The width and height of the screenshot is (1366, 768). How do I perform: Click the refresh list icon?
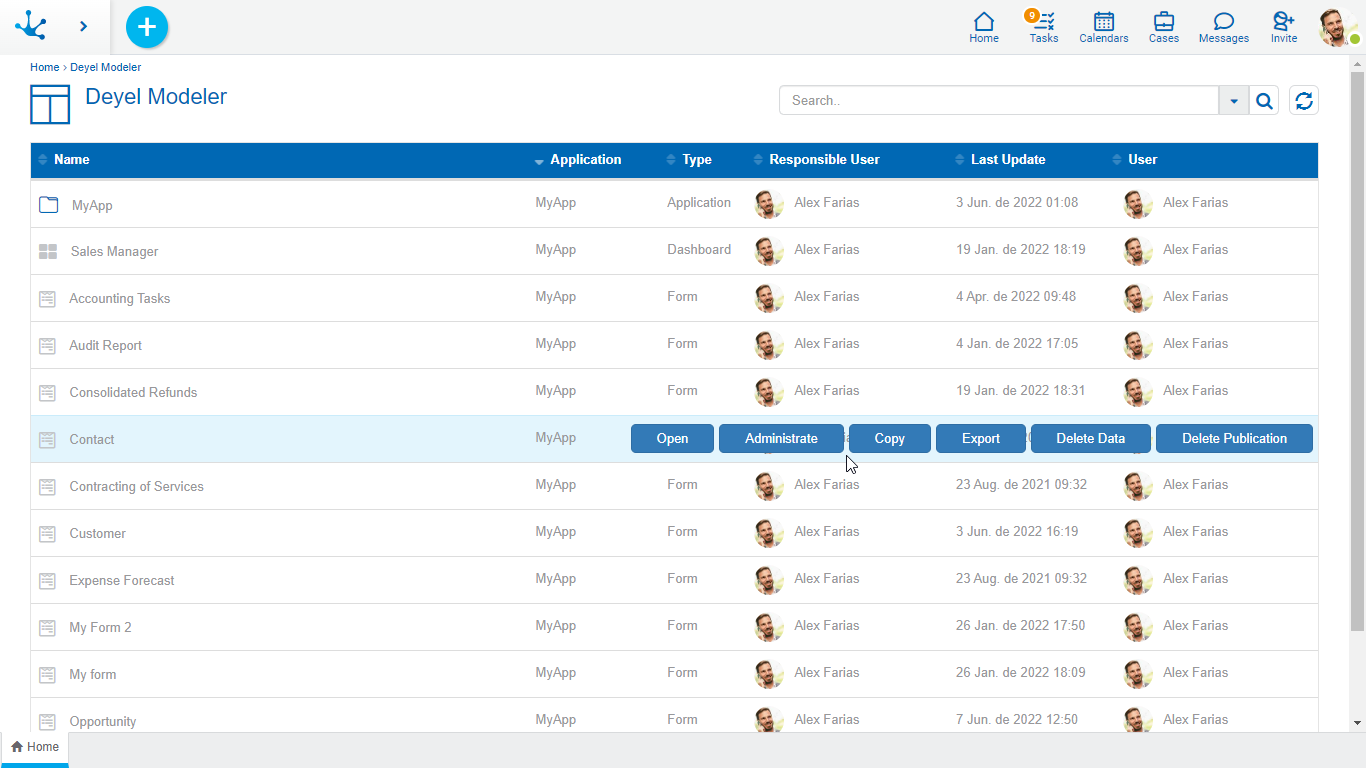click(x=1304, y=100)
